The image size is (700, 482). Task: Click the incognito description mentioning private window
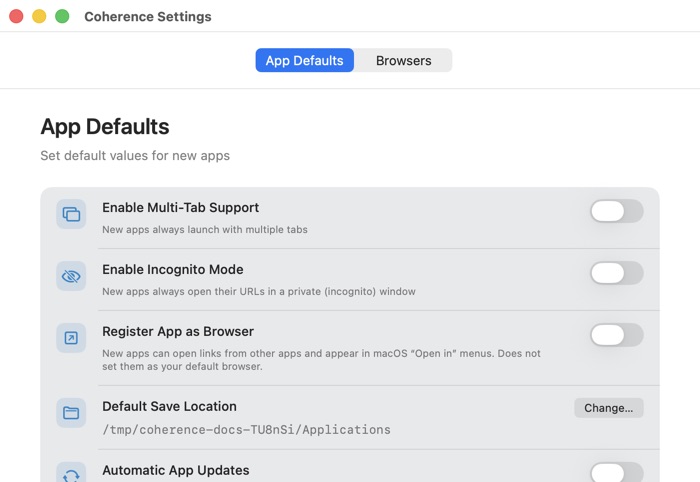point(259,291)
